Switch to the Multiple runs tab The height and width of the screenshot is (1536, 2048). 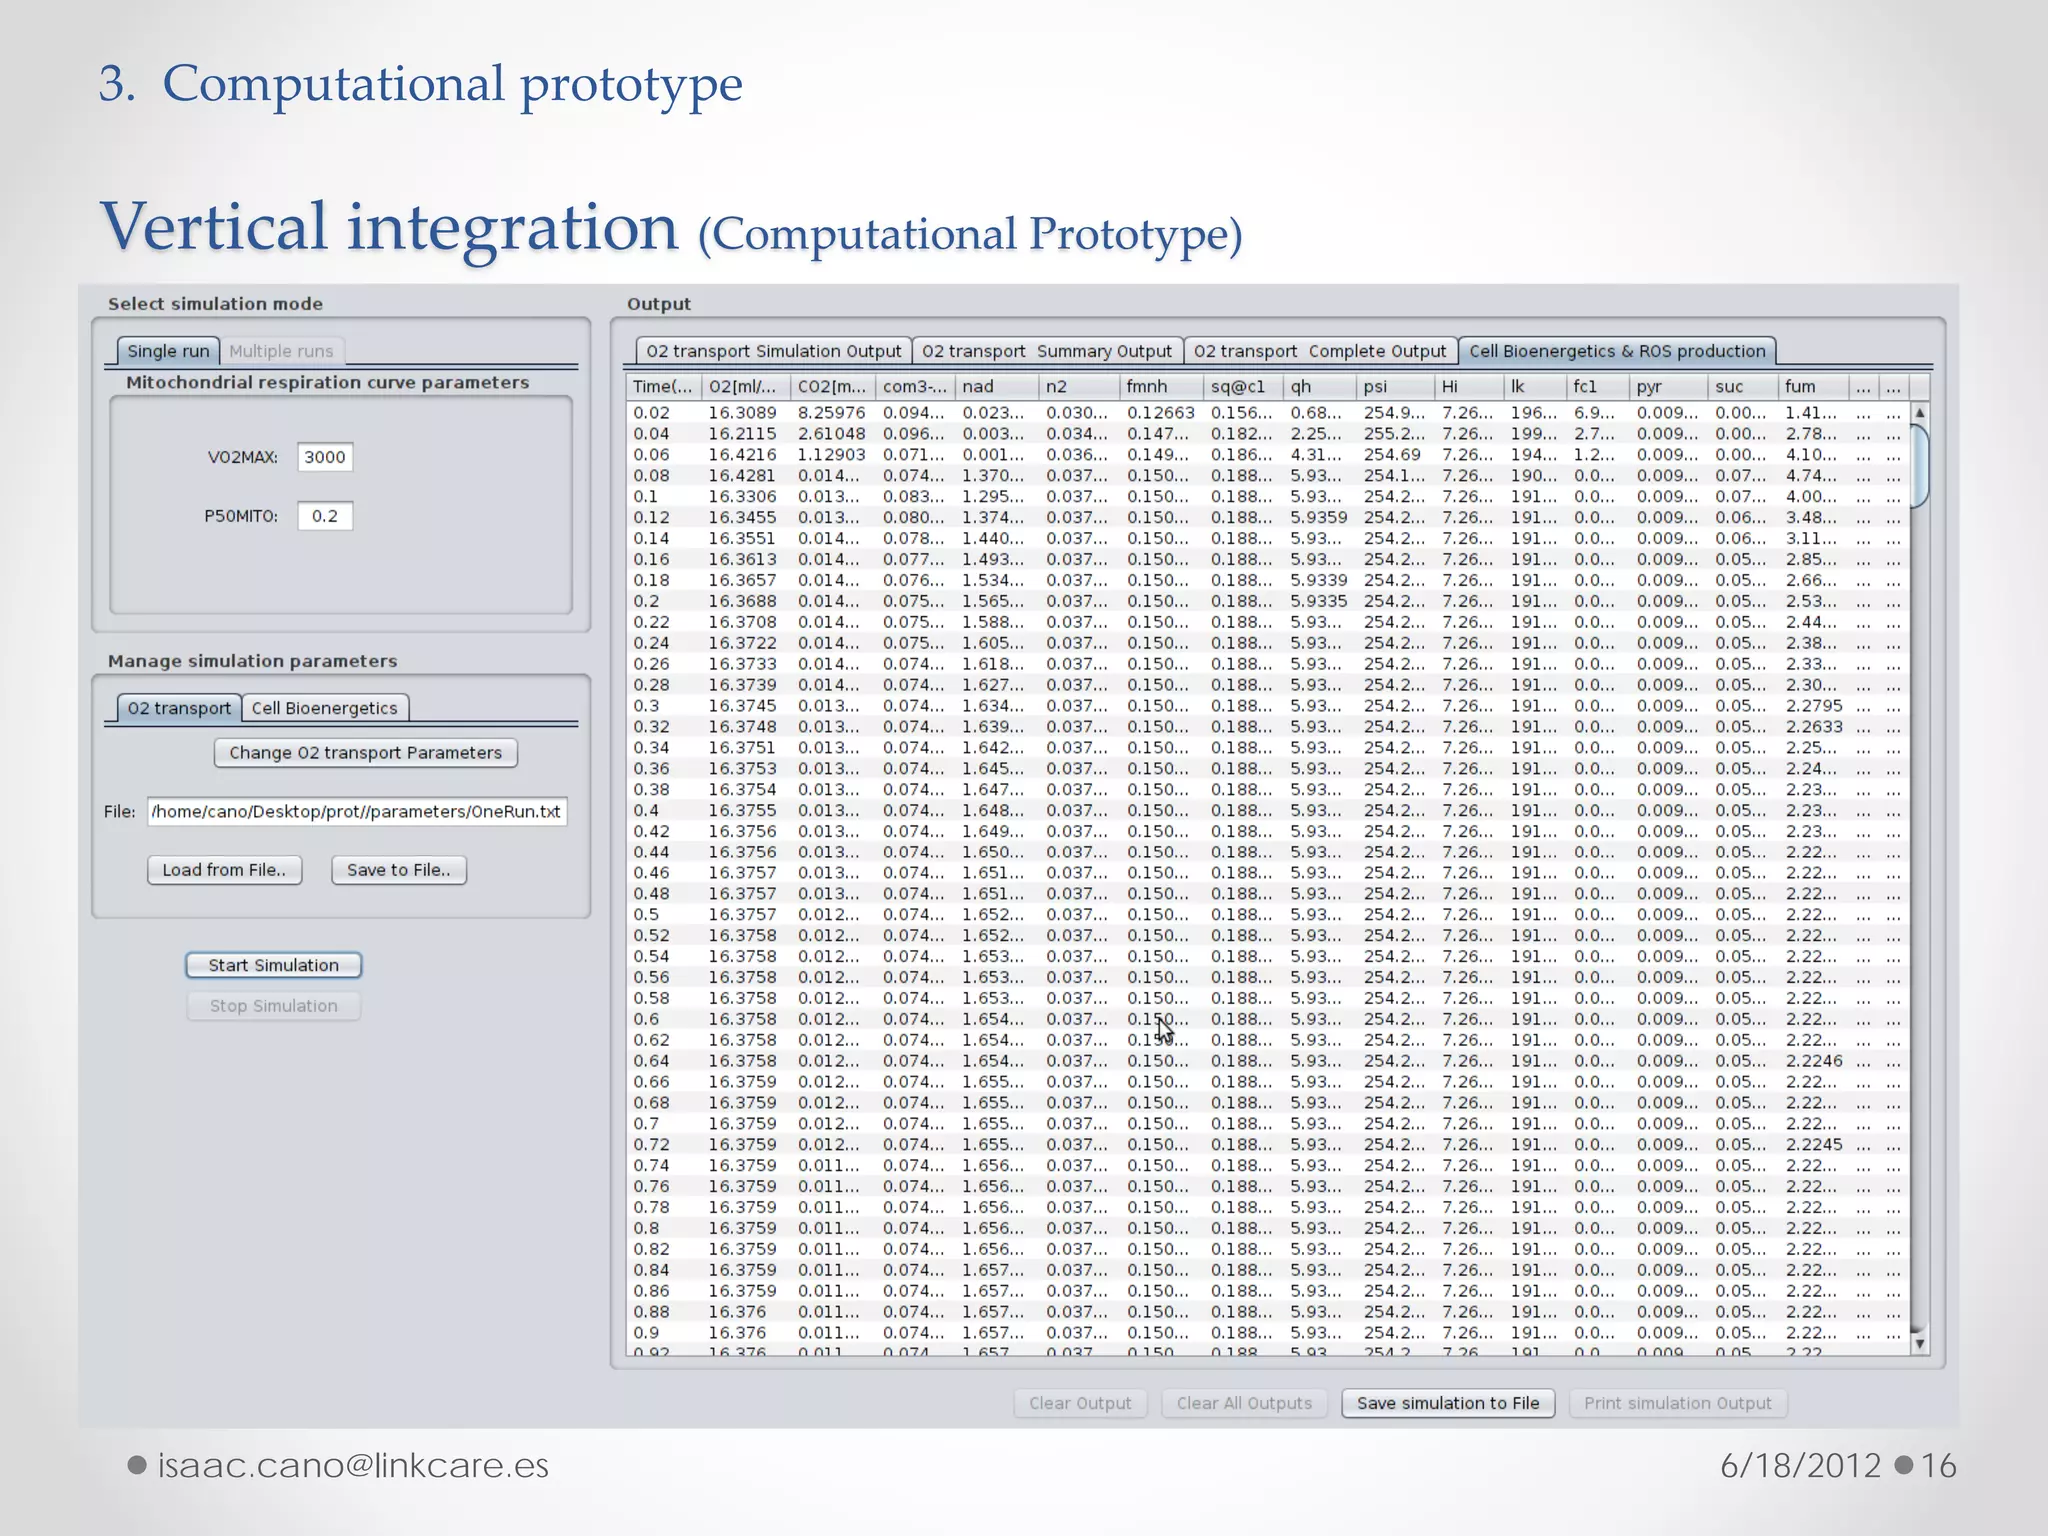(281, 351)
